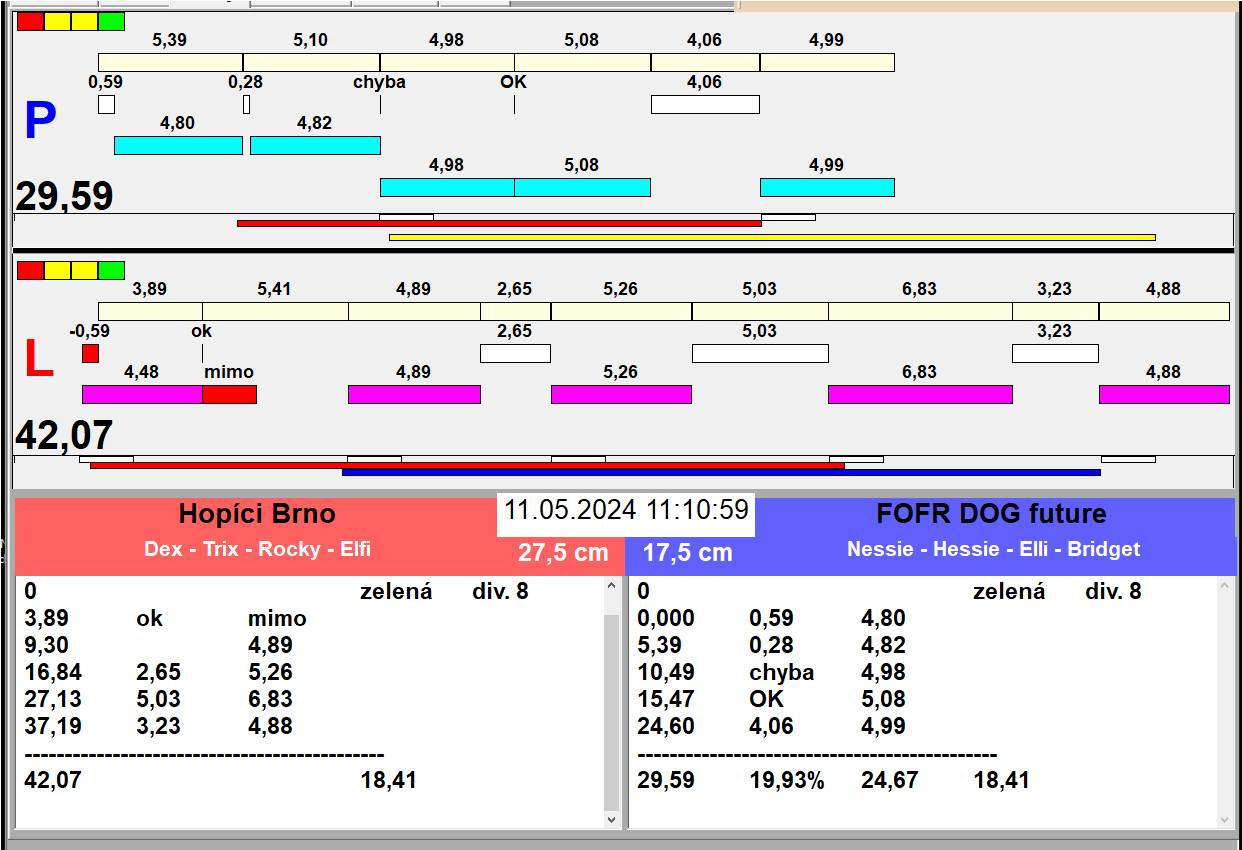Select the '27,13 5,03 6,83' row
This screenshot has width=1242, height=850.
click(310, 700)
